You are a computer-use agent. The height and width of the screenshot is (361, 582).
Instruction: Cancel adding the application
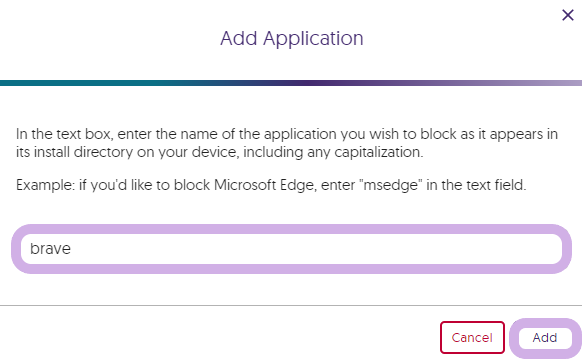click(472, 338)
